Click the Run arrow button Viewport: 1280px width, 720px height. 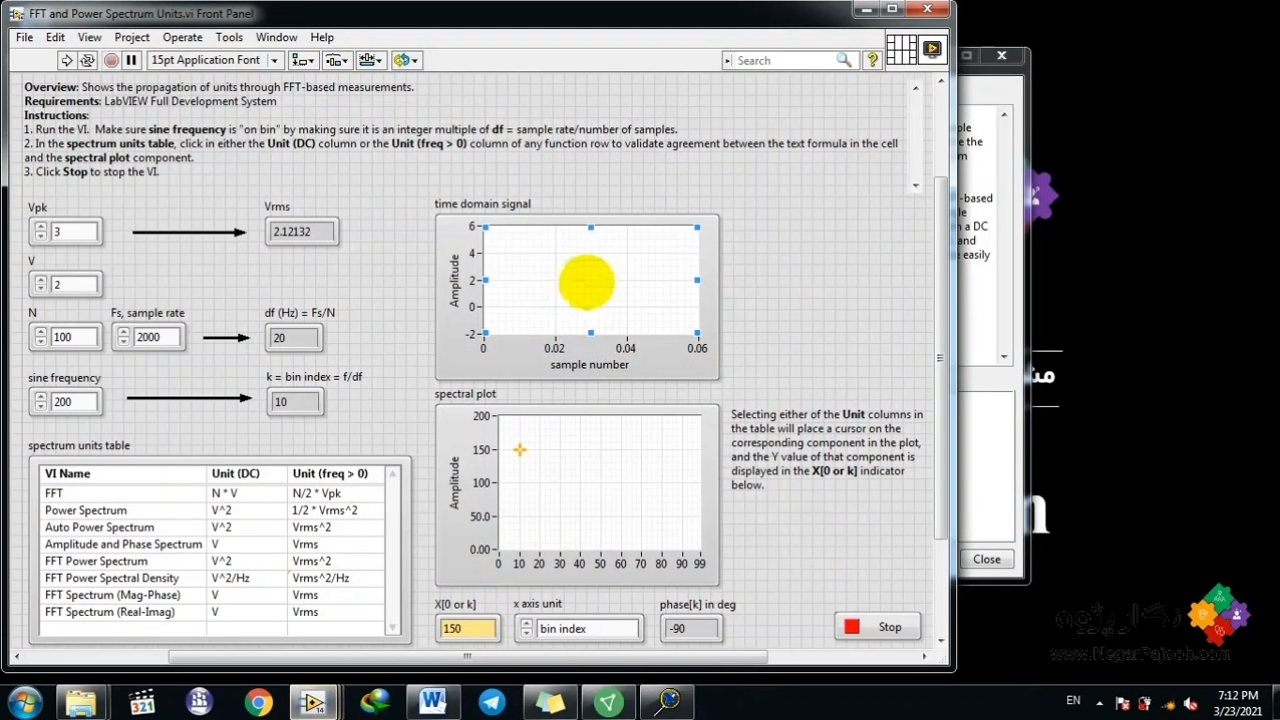(66, 60)
